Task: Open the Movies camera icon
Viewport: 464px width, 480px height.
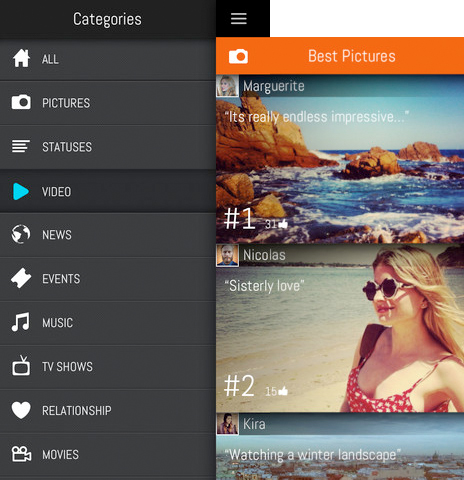Action: pyautogui.click(x=21, y=454)
